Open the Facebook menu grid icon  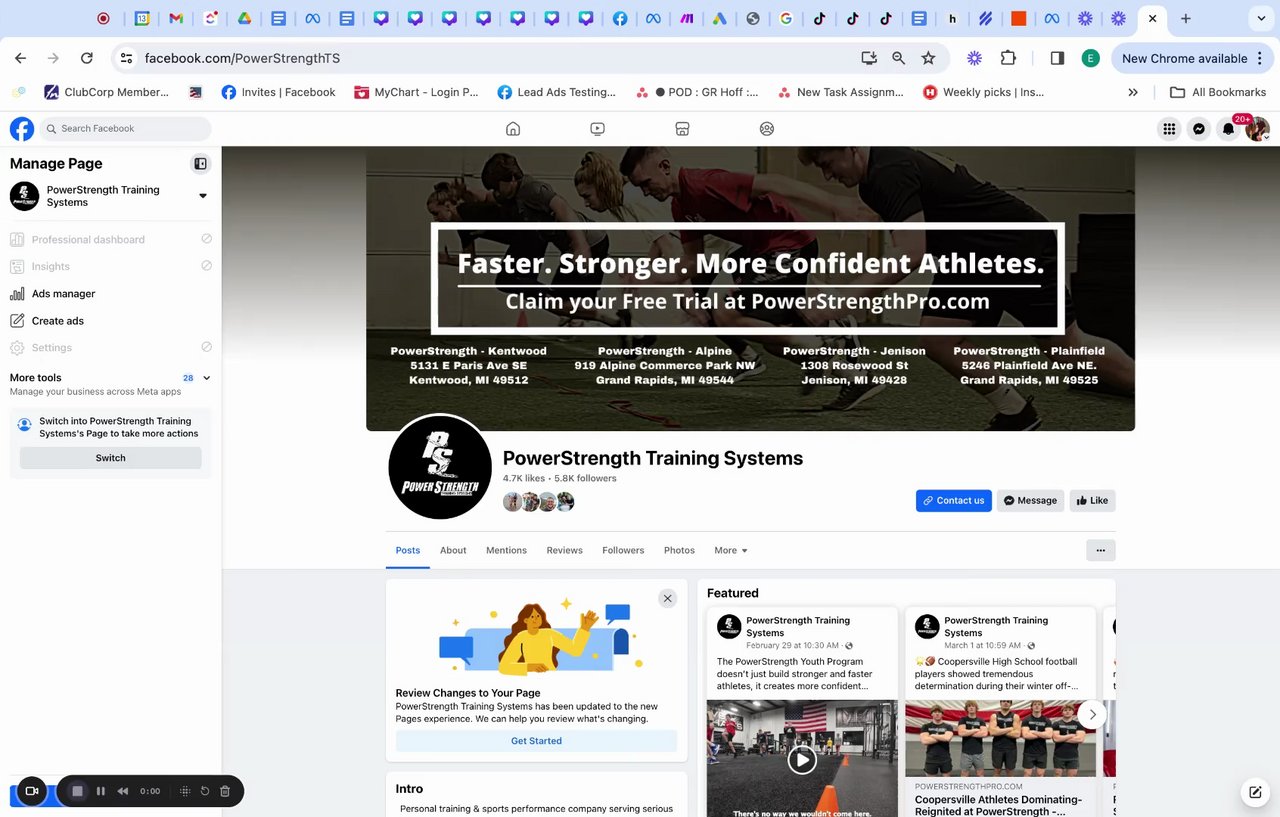pyautogui.click(x=1168, y=129)
